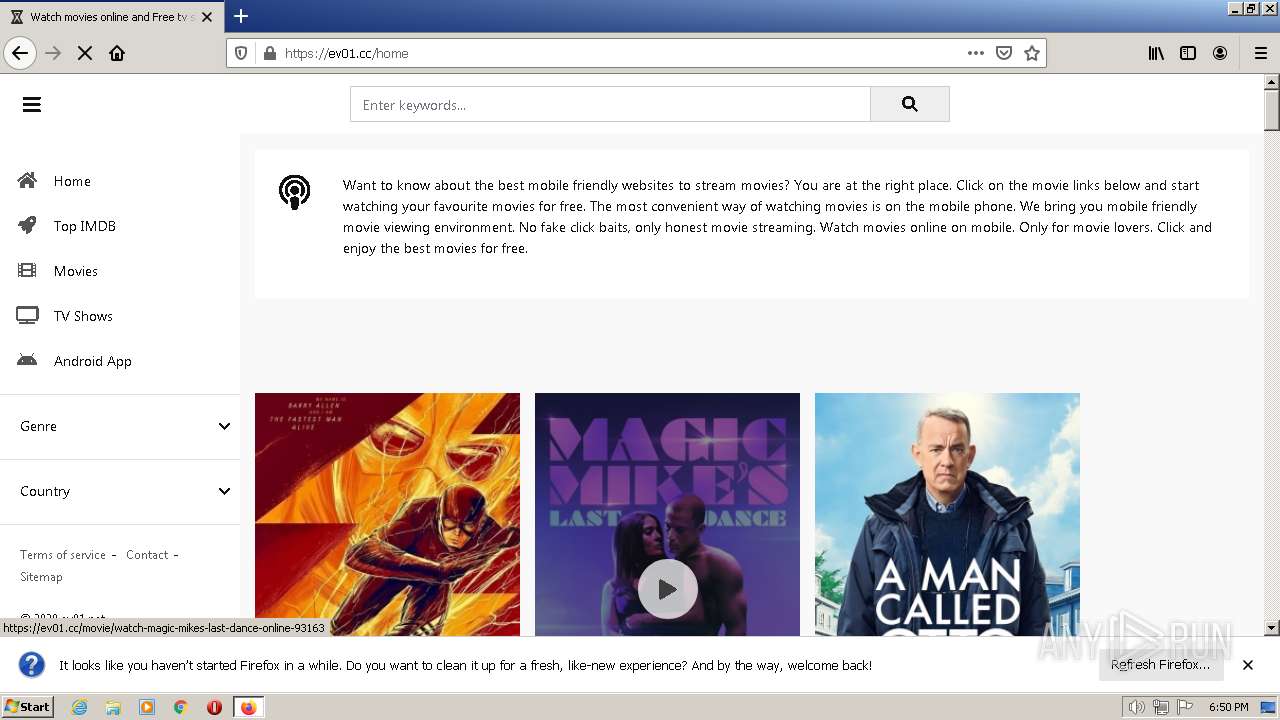
Task: Open the Home sidebar link
Action: coord(72,181)
